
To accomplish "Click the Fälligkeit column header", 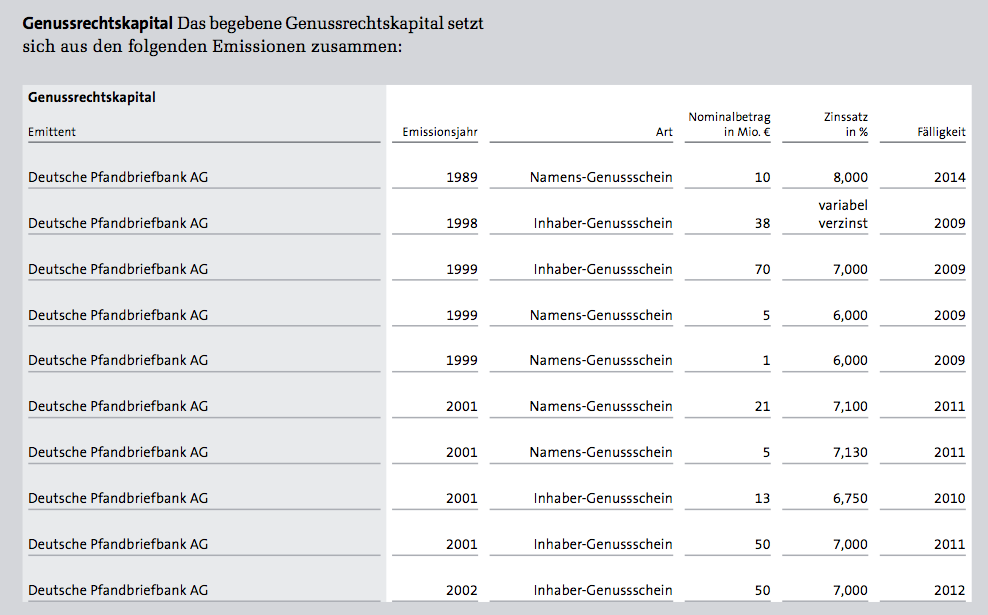I will tap(940, 132).
